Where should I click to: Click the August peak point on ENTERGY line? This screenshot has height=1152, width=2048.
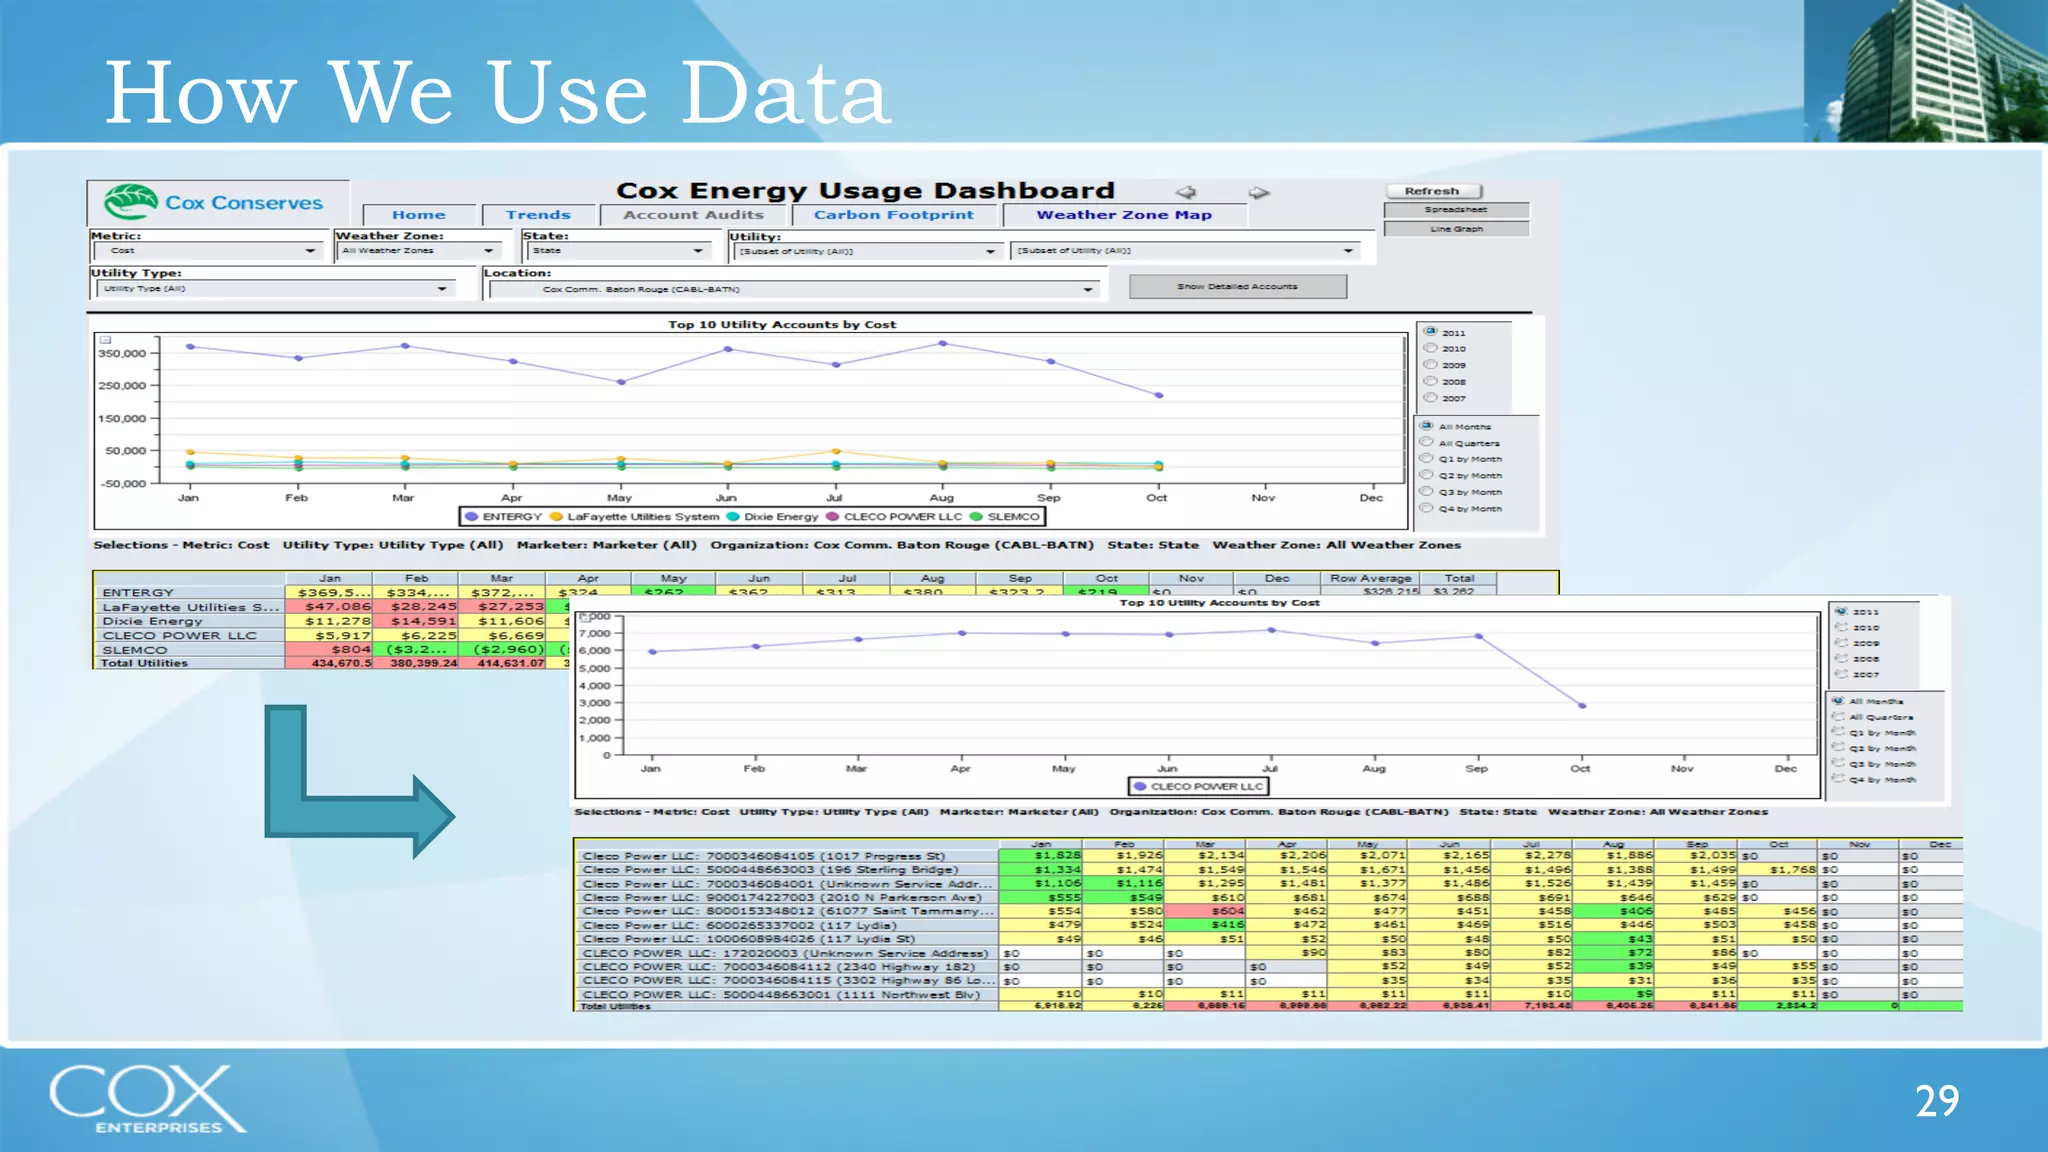943,343
